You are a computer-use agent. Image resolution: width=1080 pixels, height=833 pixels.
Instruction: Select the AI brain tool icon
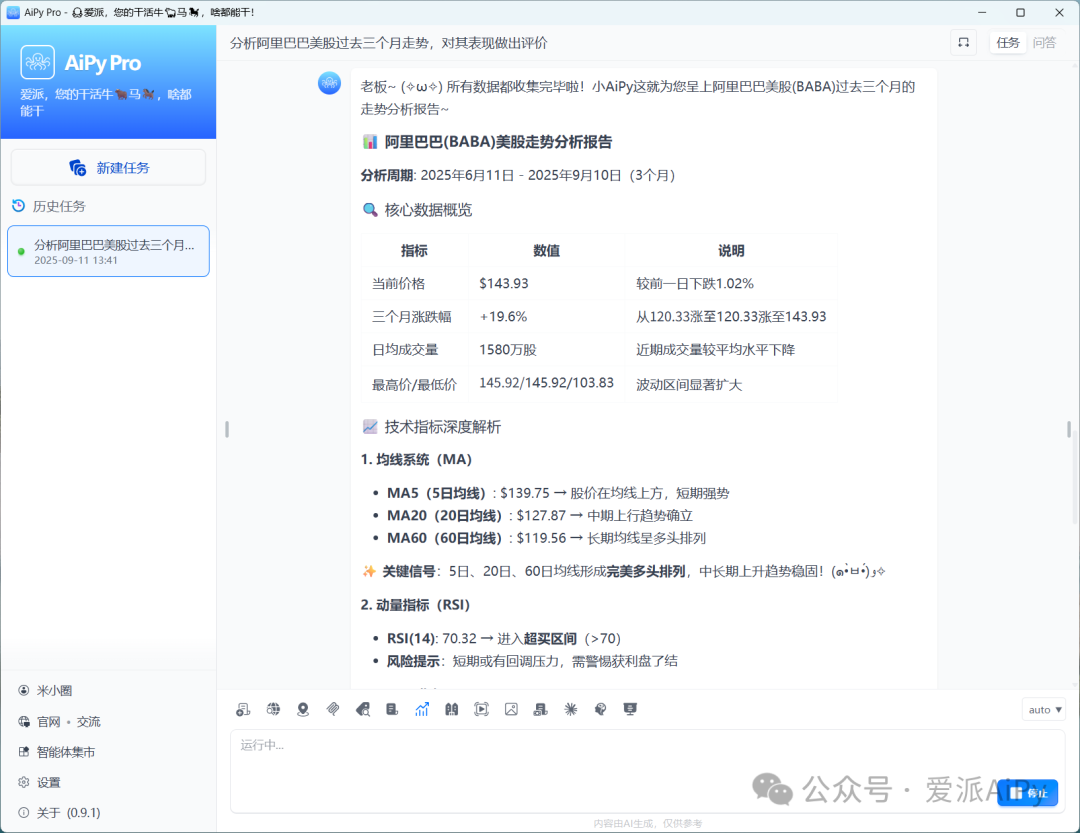click(x=600, y=709)
